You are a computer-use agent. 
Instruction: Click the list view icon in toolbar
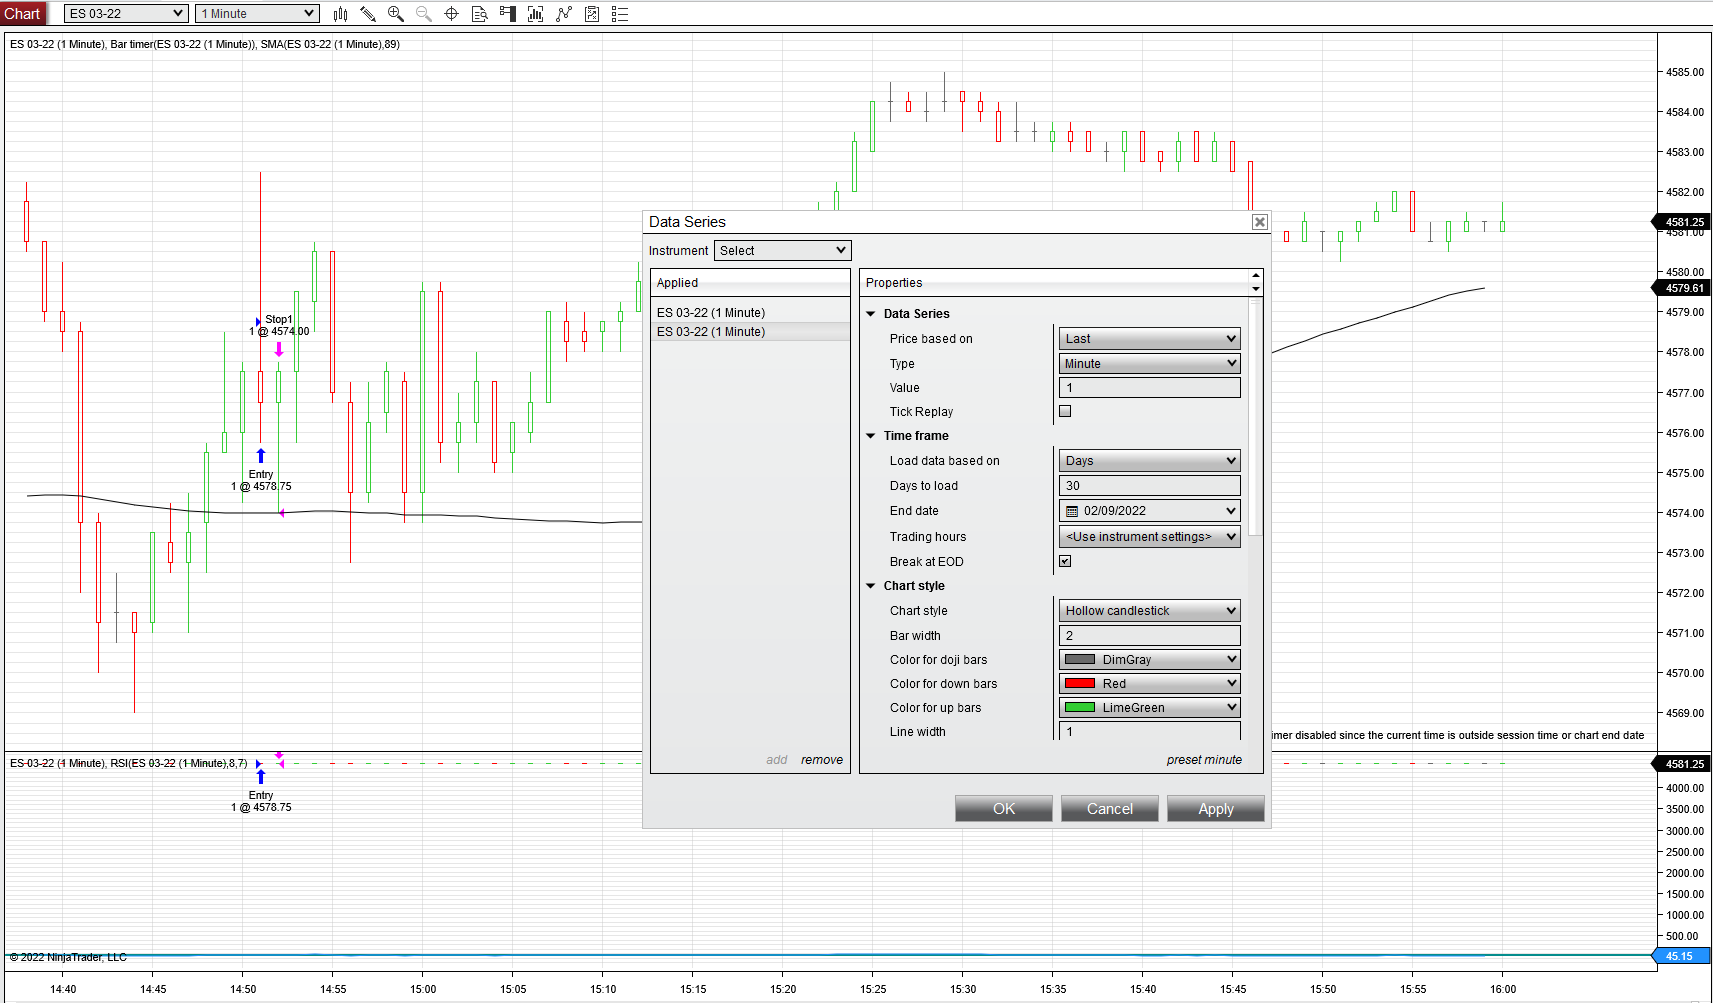[620, 14]
